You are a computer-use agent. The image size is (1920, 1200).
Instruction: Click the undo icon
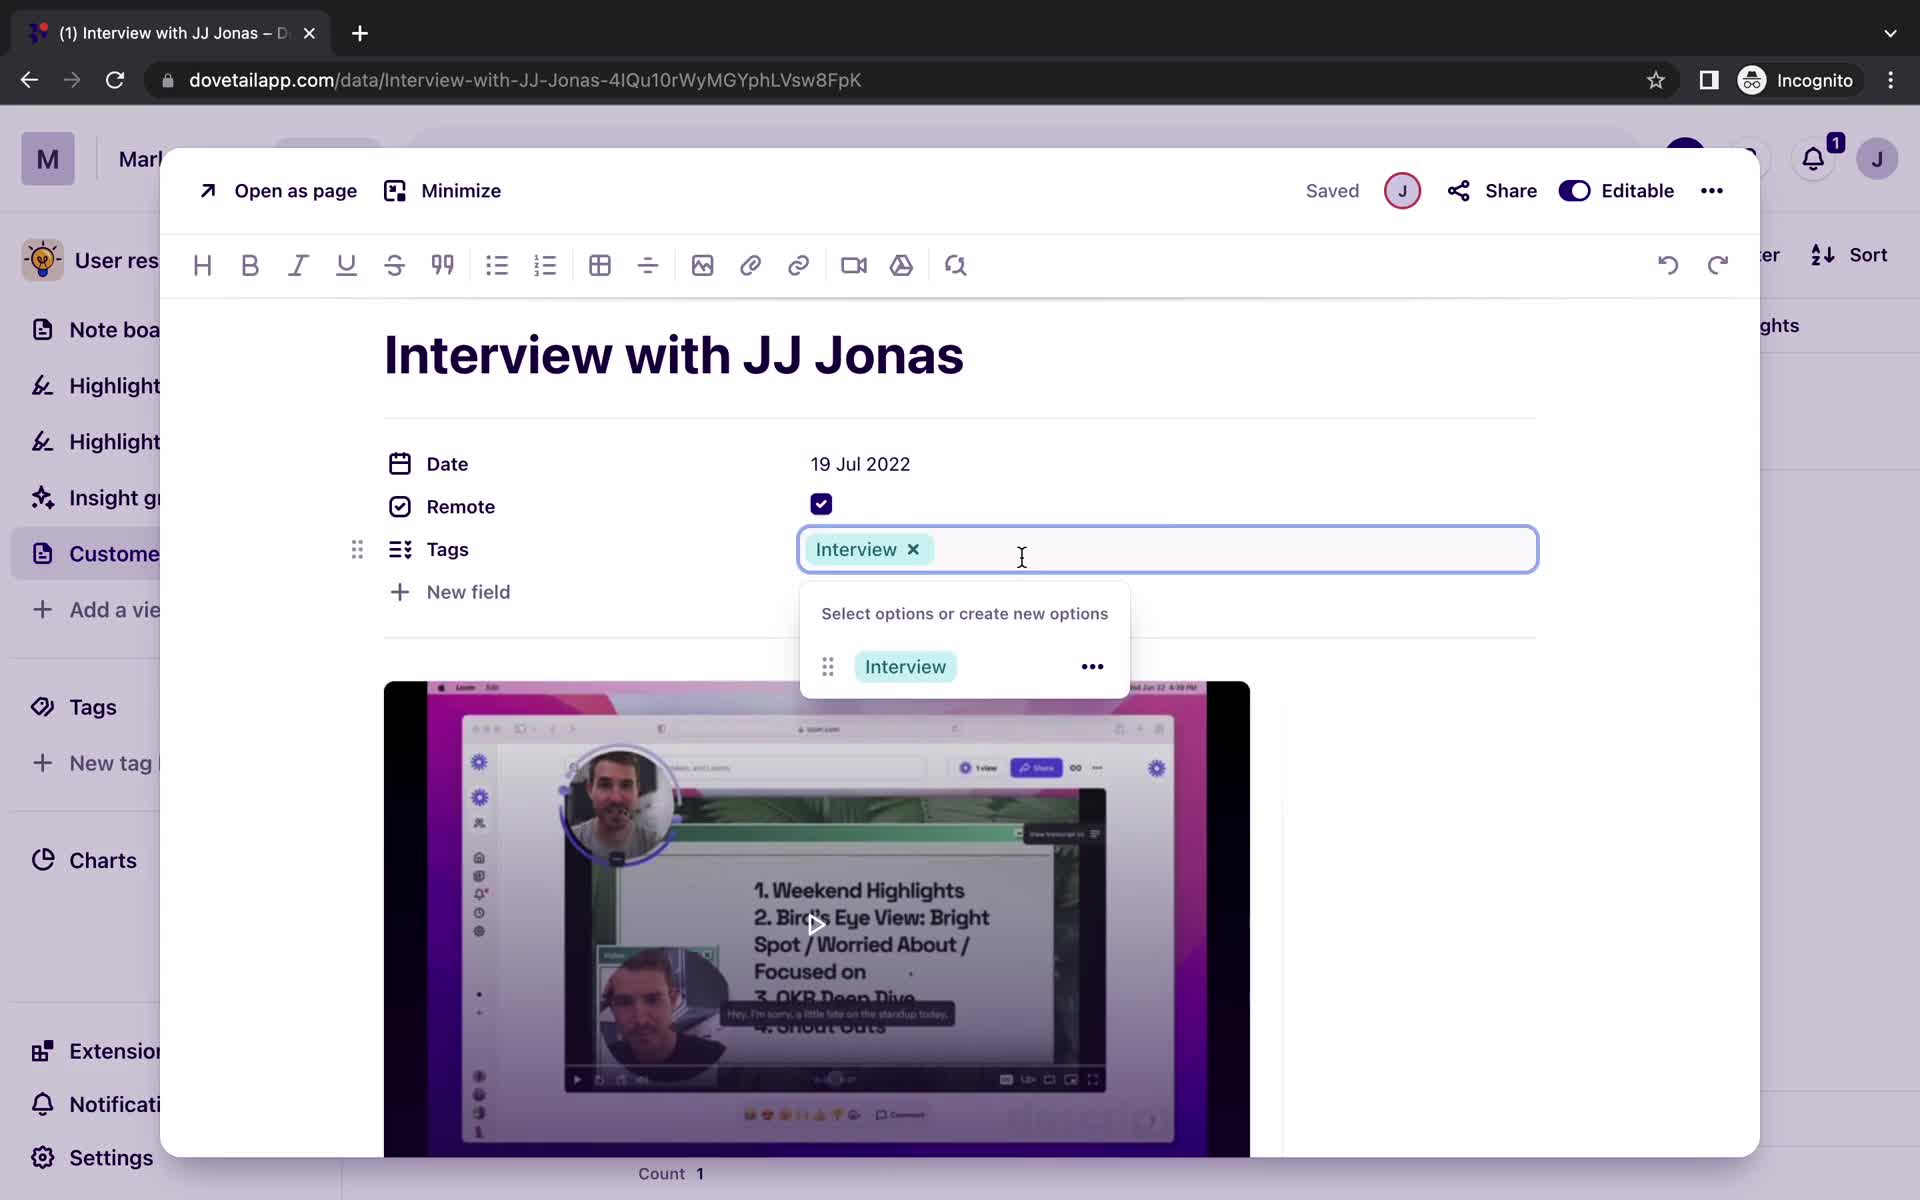coord(1668,264)
